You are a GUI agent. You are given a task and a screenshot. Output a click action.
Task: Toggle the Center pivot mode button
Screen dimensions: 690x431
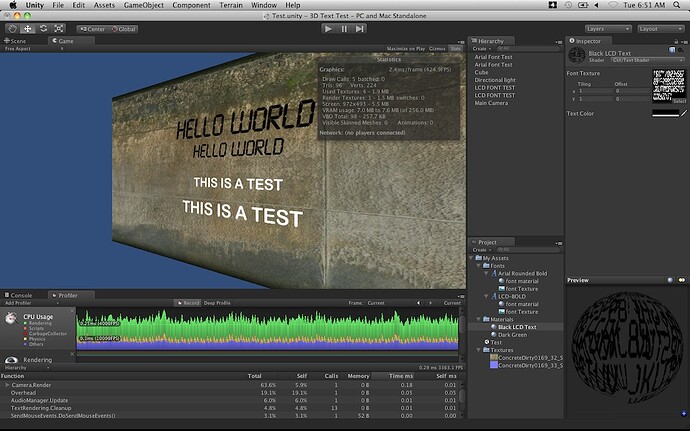coord(93,29)
